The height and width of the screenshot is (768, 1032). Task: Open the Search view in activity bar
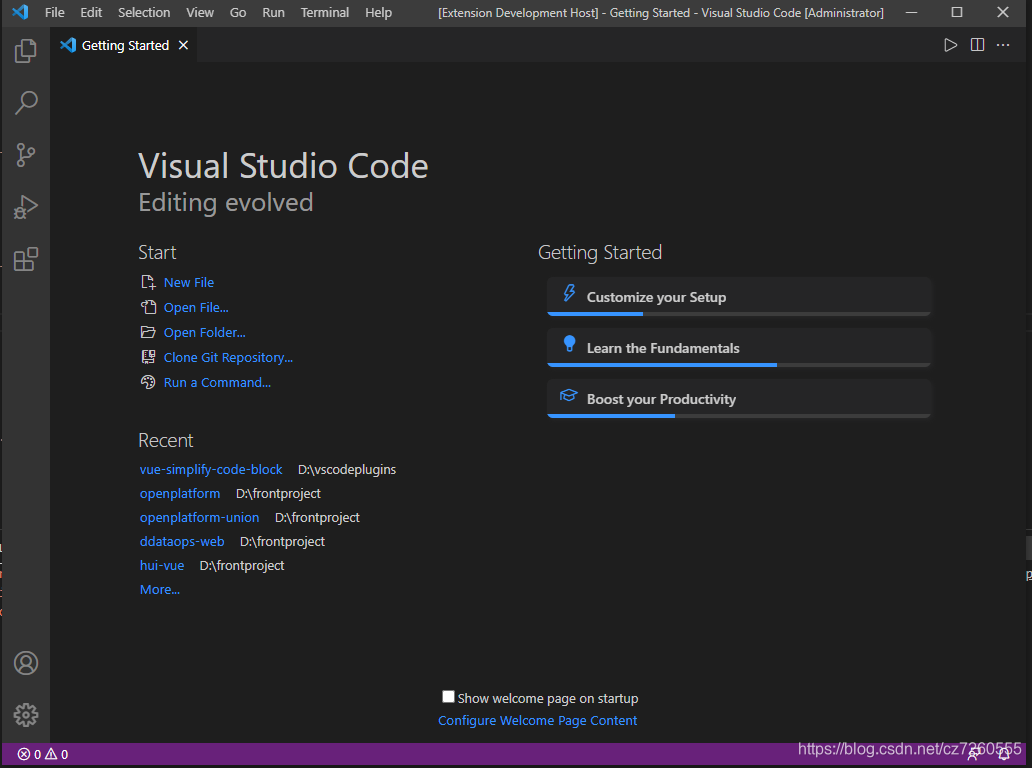(x=26, y=103)
